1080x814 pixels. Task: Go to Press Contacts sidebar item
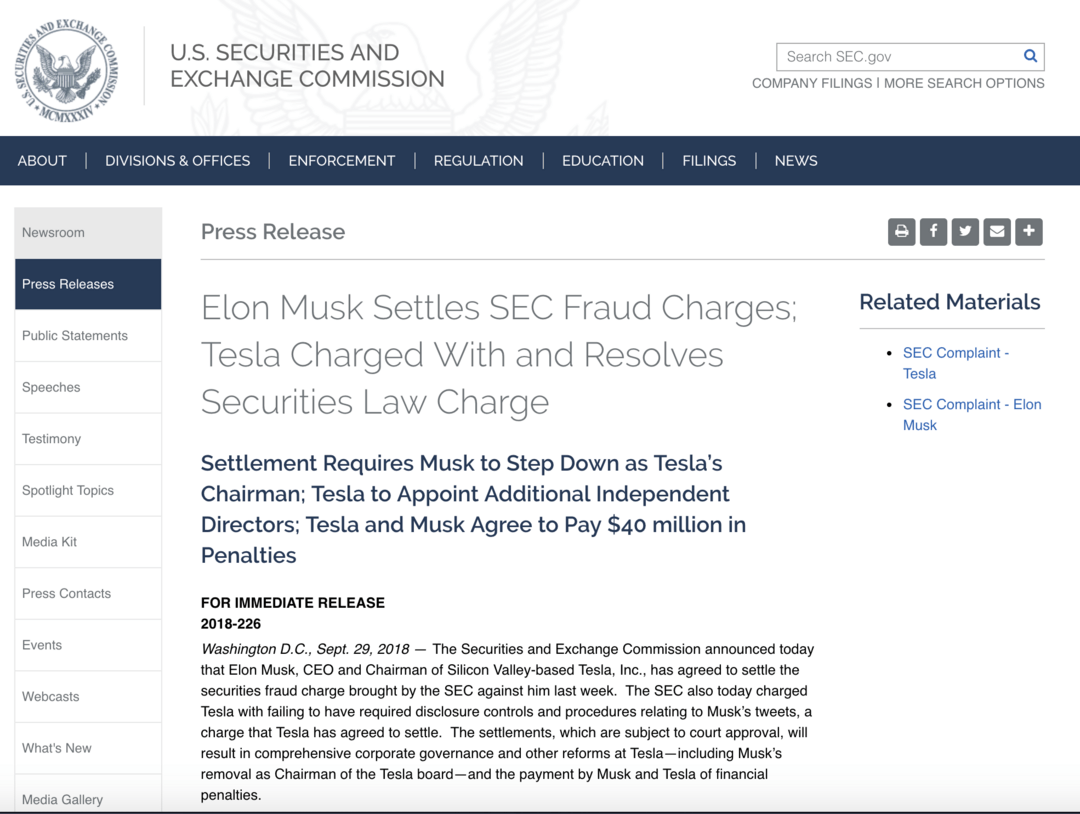pyautogui.click(x=88, y=594)
